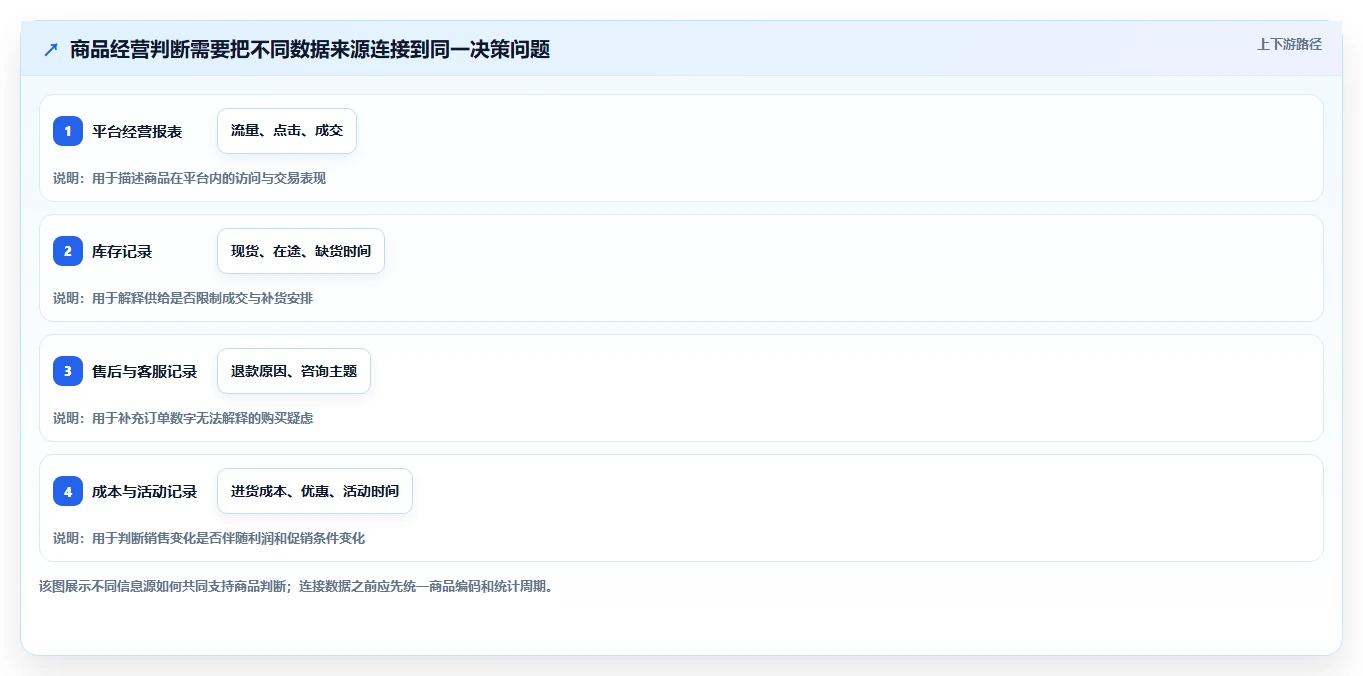Screen dimensions: 1363x676
Task: Select the number 3 badge for 售后与客服记录
Action: (68, 371)
